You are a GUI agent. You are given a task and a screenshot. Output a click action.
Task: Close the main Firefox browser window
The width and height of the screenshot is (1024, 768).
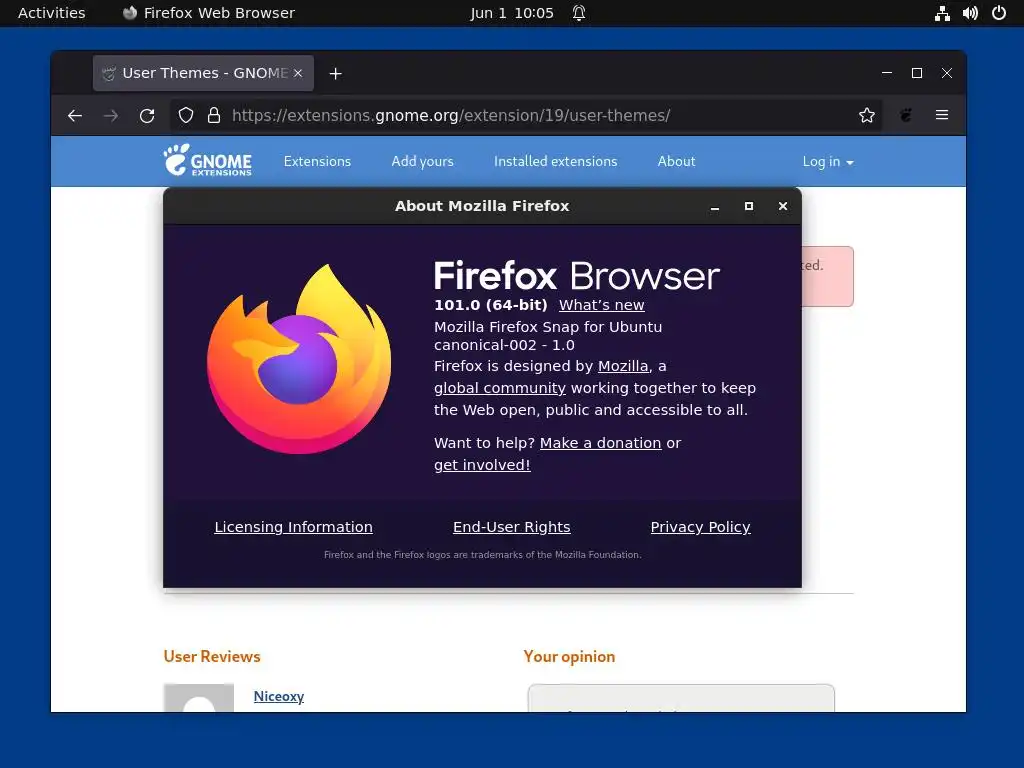(947, 73)
